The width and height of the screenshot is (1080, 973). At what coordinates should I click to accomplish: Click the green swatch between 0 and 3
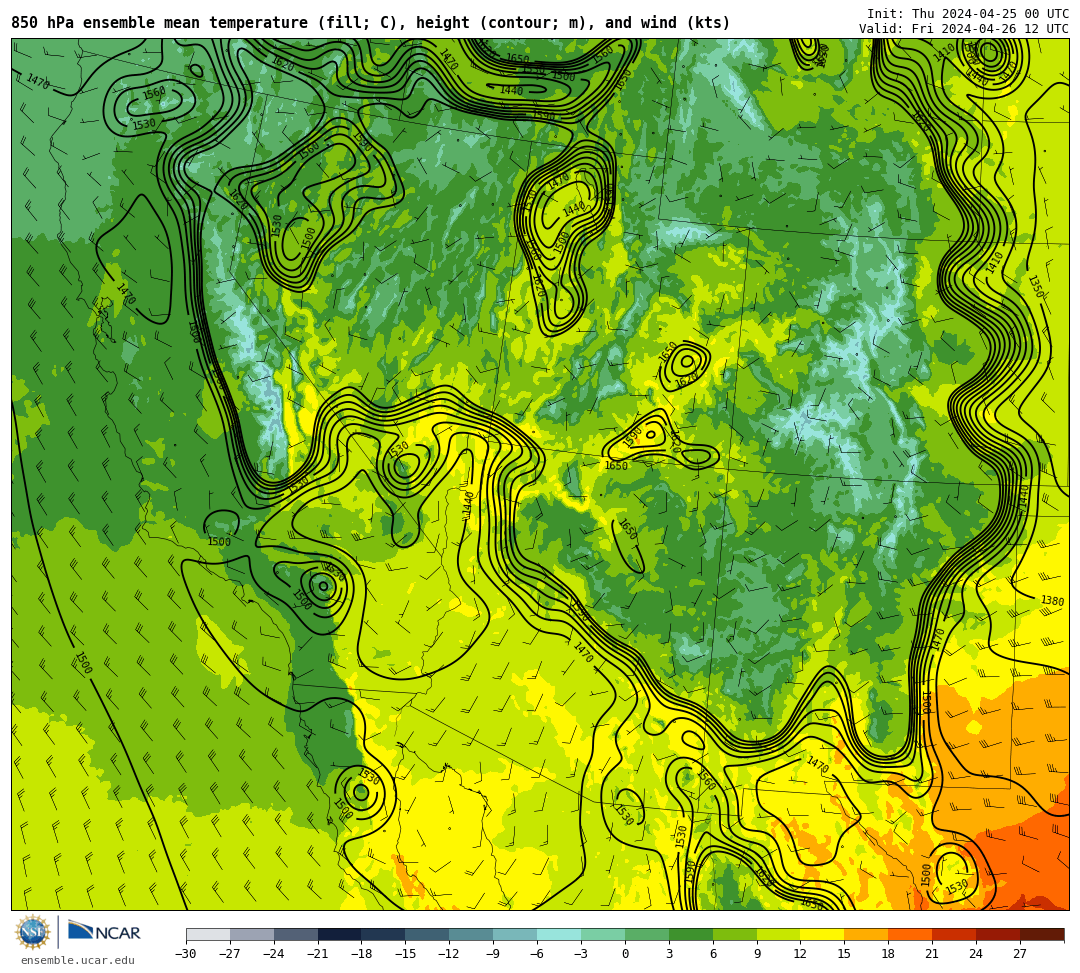pos(647,934)
